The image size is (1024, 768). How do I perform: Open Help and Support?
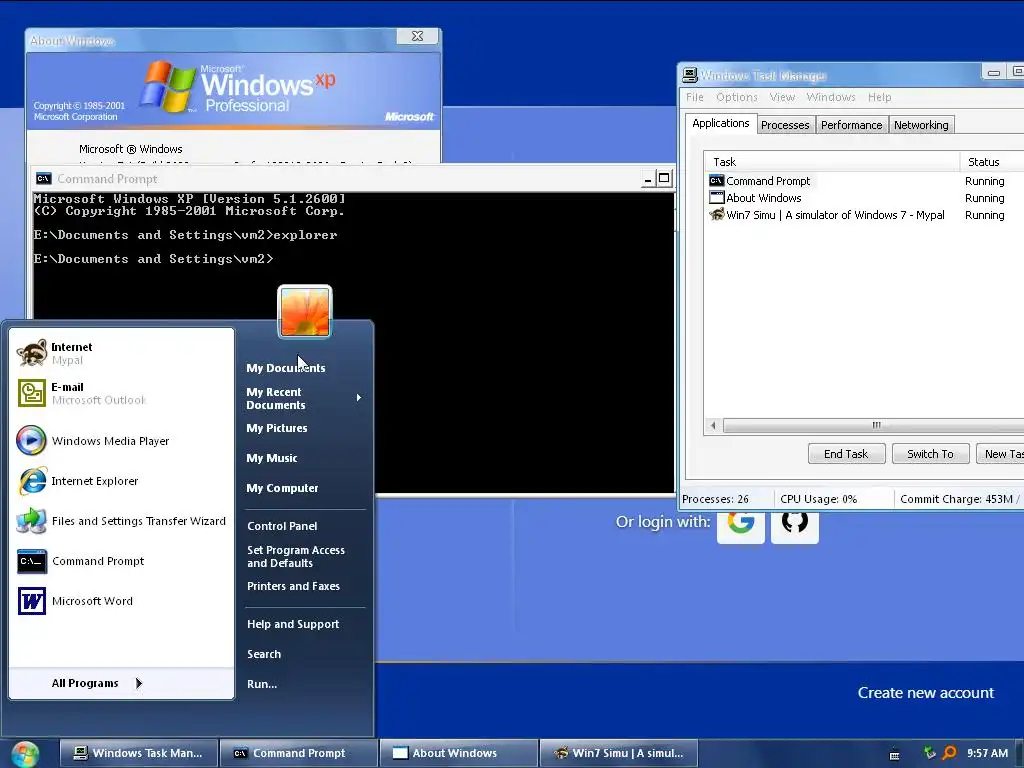(293, 624)
